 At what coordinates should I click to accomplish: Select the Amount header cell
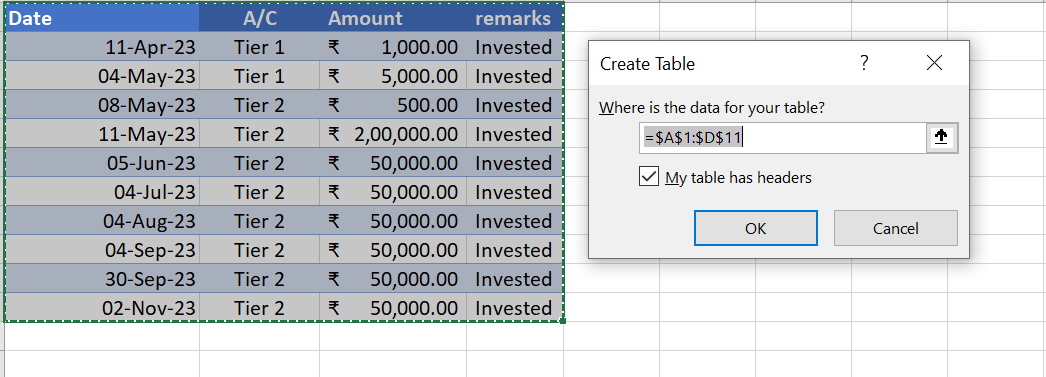click(x=393, y=18)
